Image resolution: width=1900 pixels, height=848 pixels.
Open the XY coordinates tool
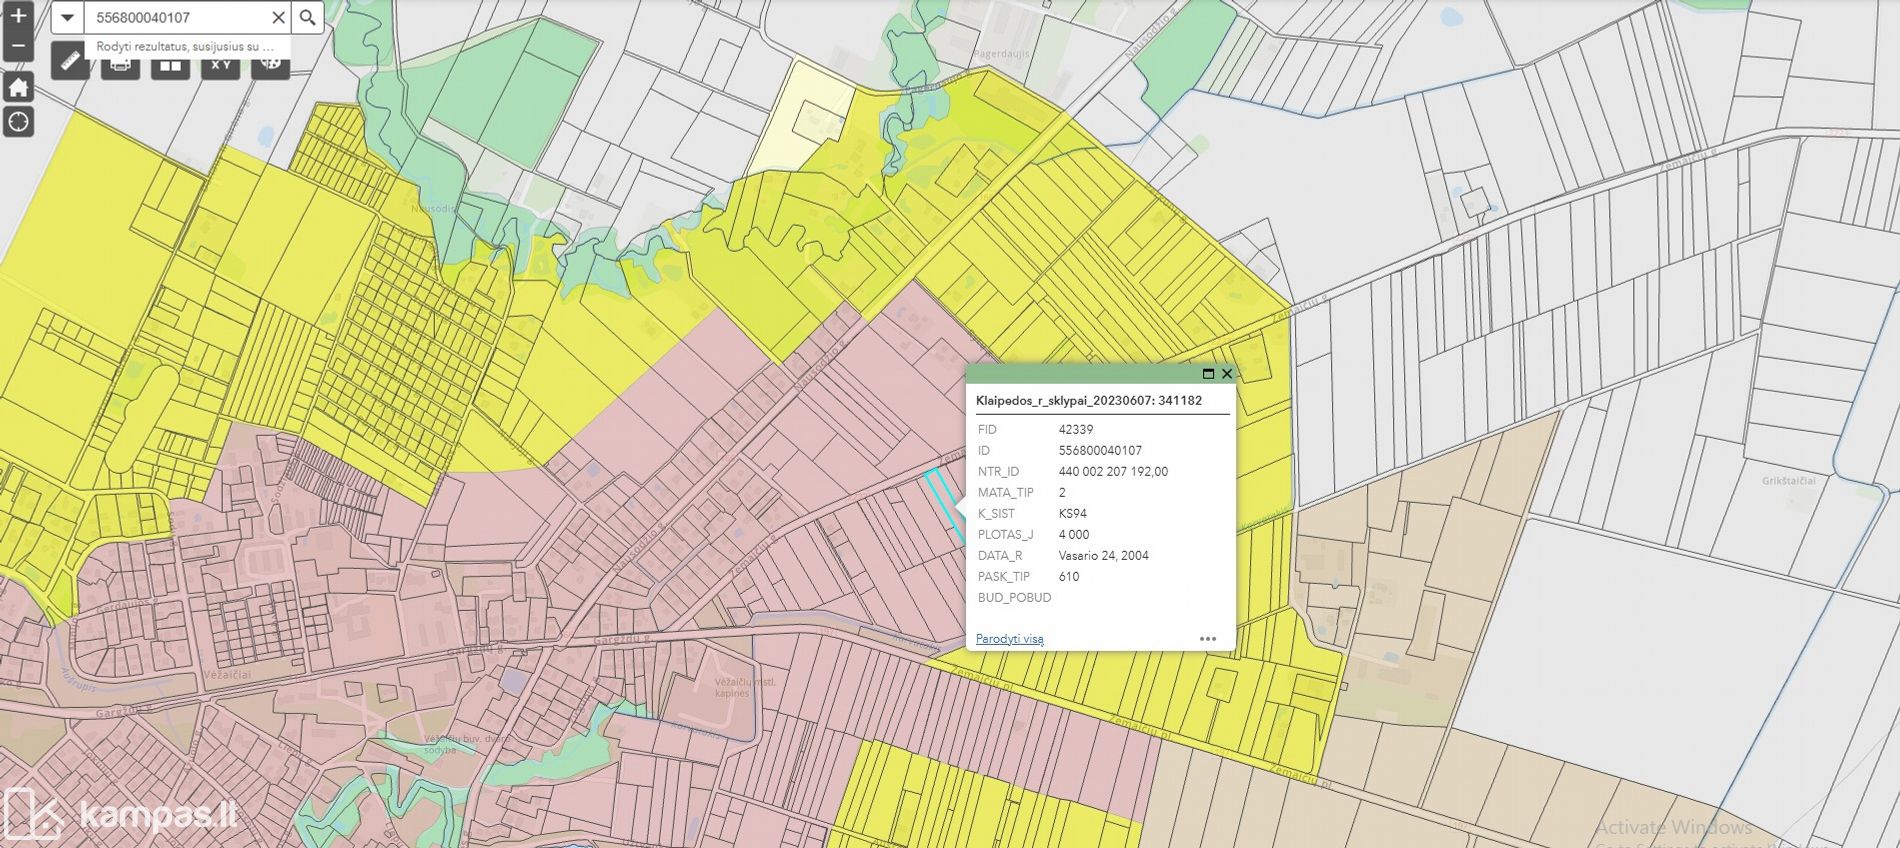click(x=220, y=66)
